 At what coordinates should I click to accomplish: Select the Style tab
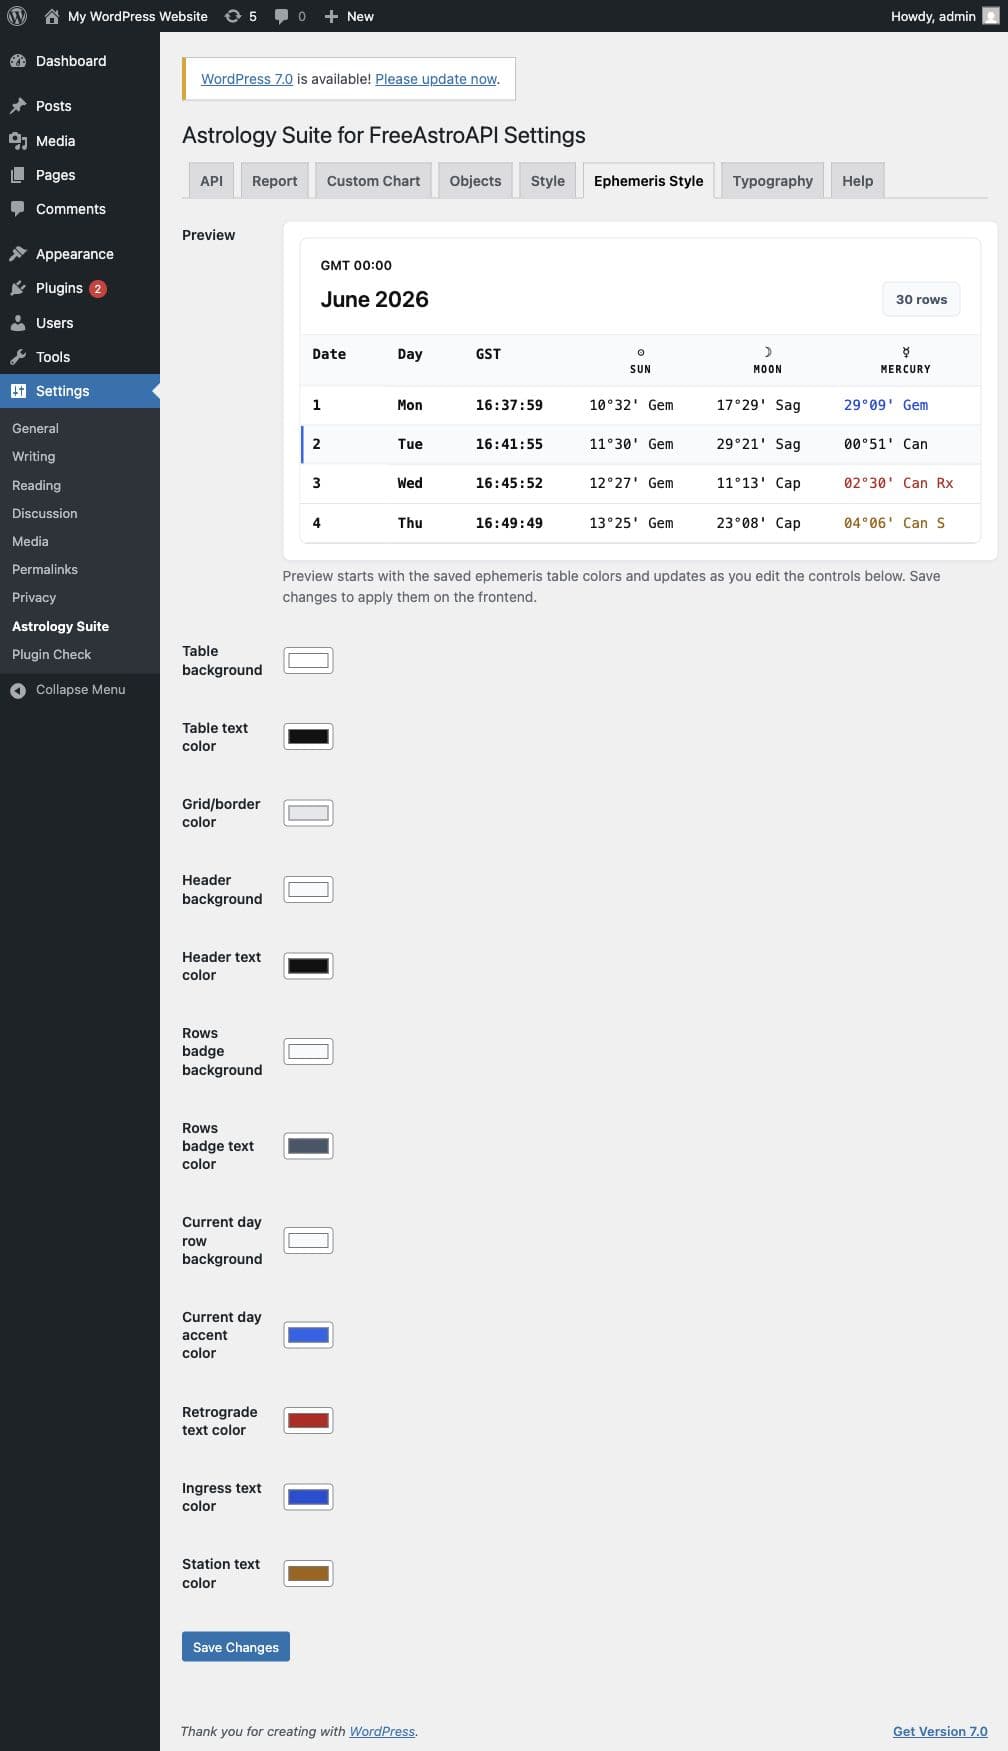pyautogui.click(x=547, y=181)
